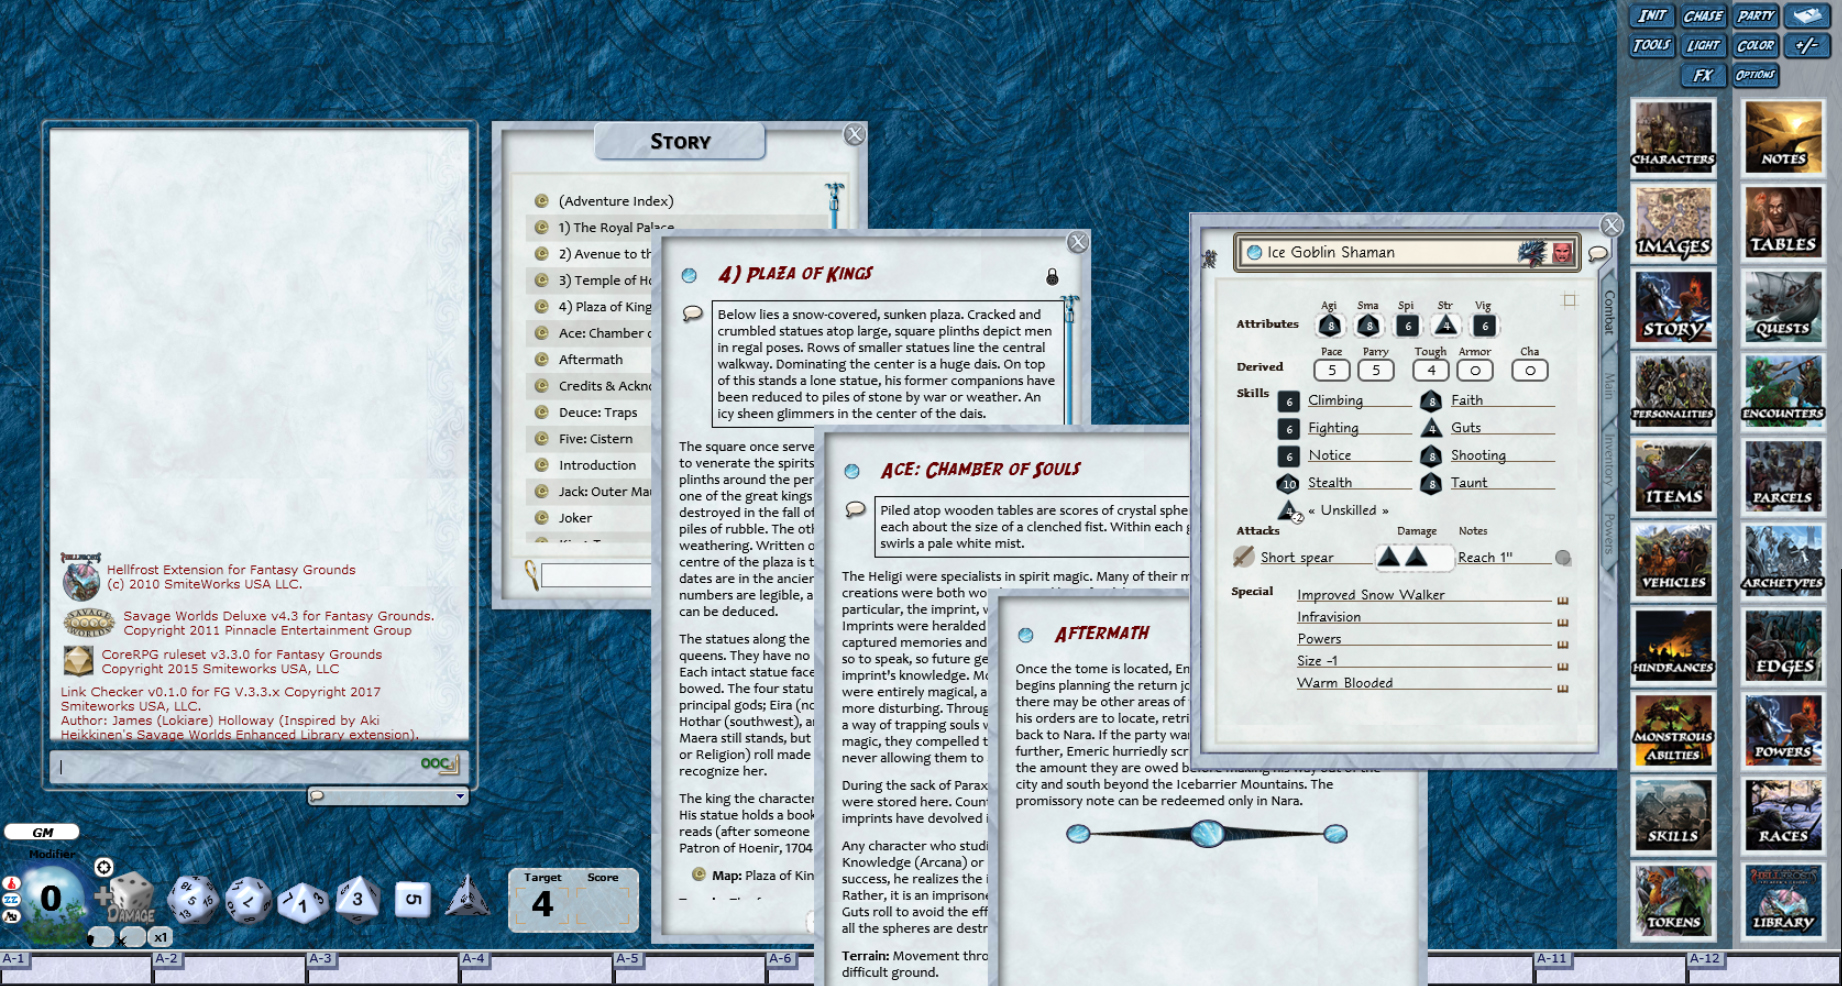Select hotbar tab A-5
The image size is (1842, 986).
coord(629,958)
